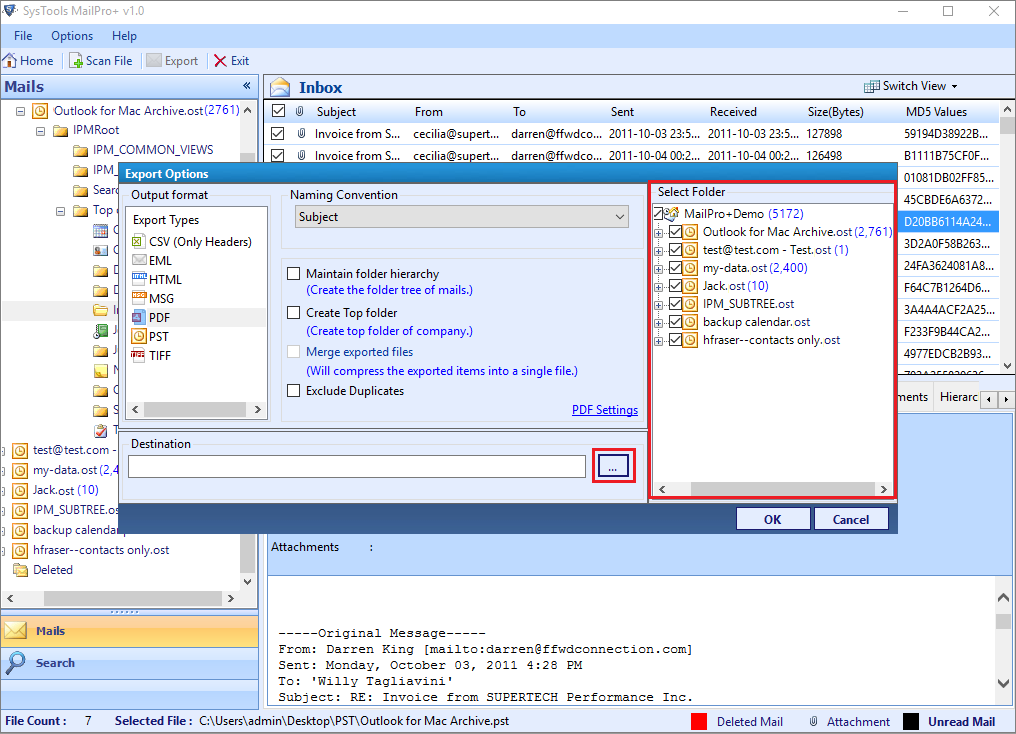
Task: Toggle select-all checkbox in Inbox header
Action: tap(279, 111)
